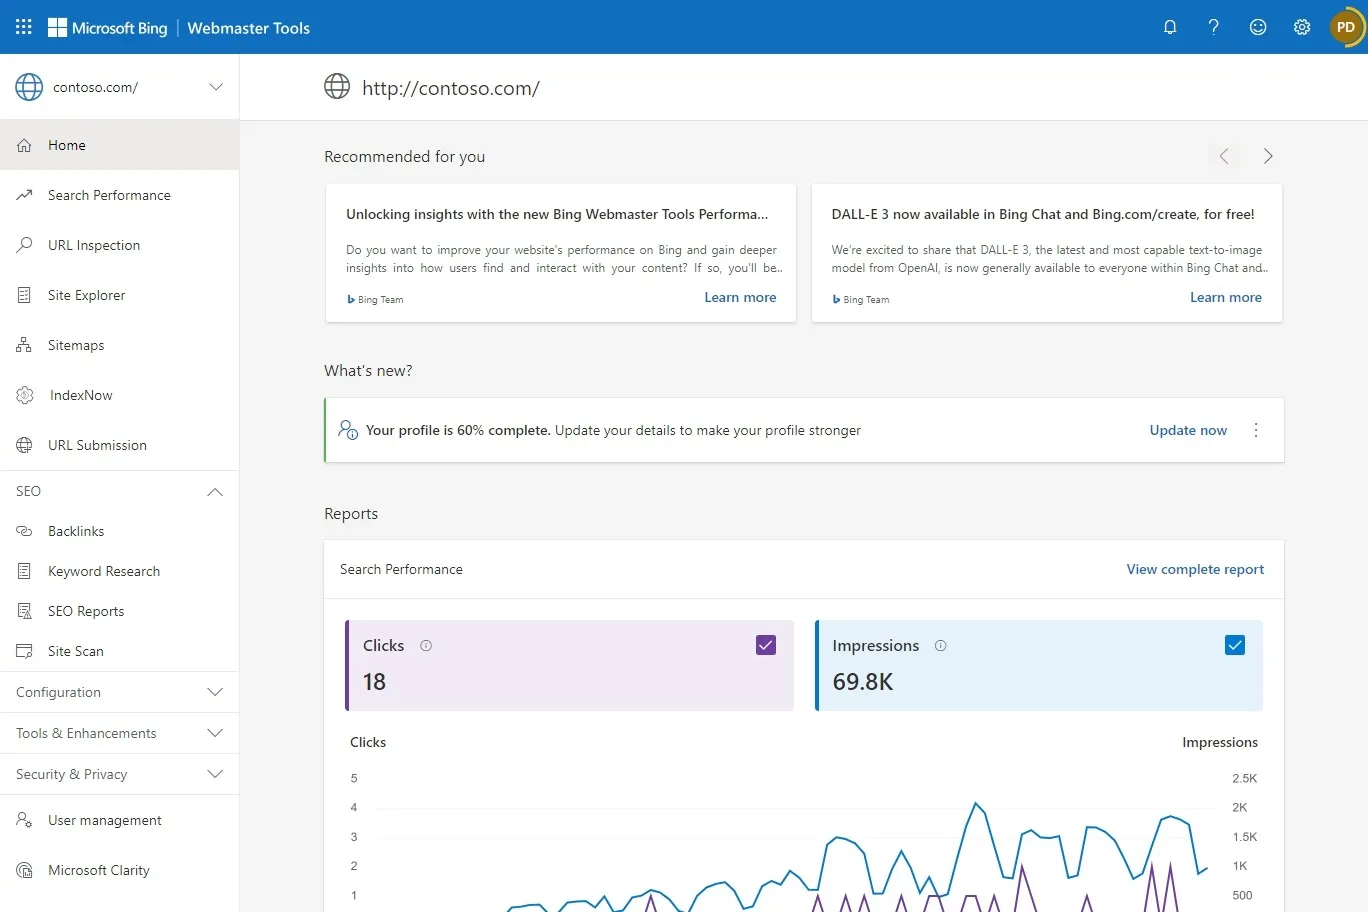This screenshot has height=912, width=1368.
Task: Open Microsoft Clarity
Action: pyautogui.click(x=120, y=870)
